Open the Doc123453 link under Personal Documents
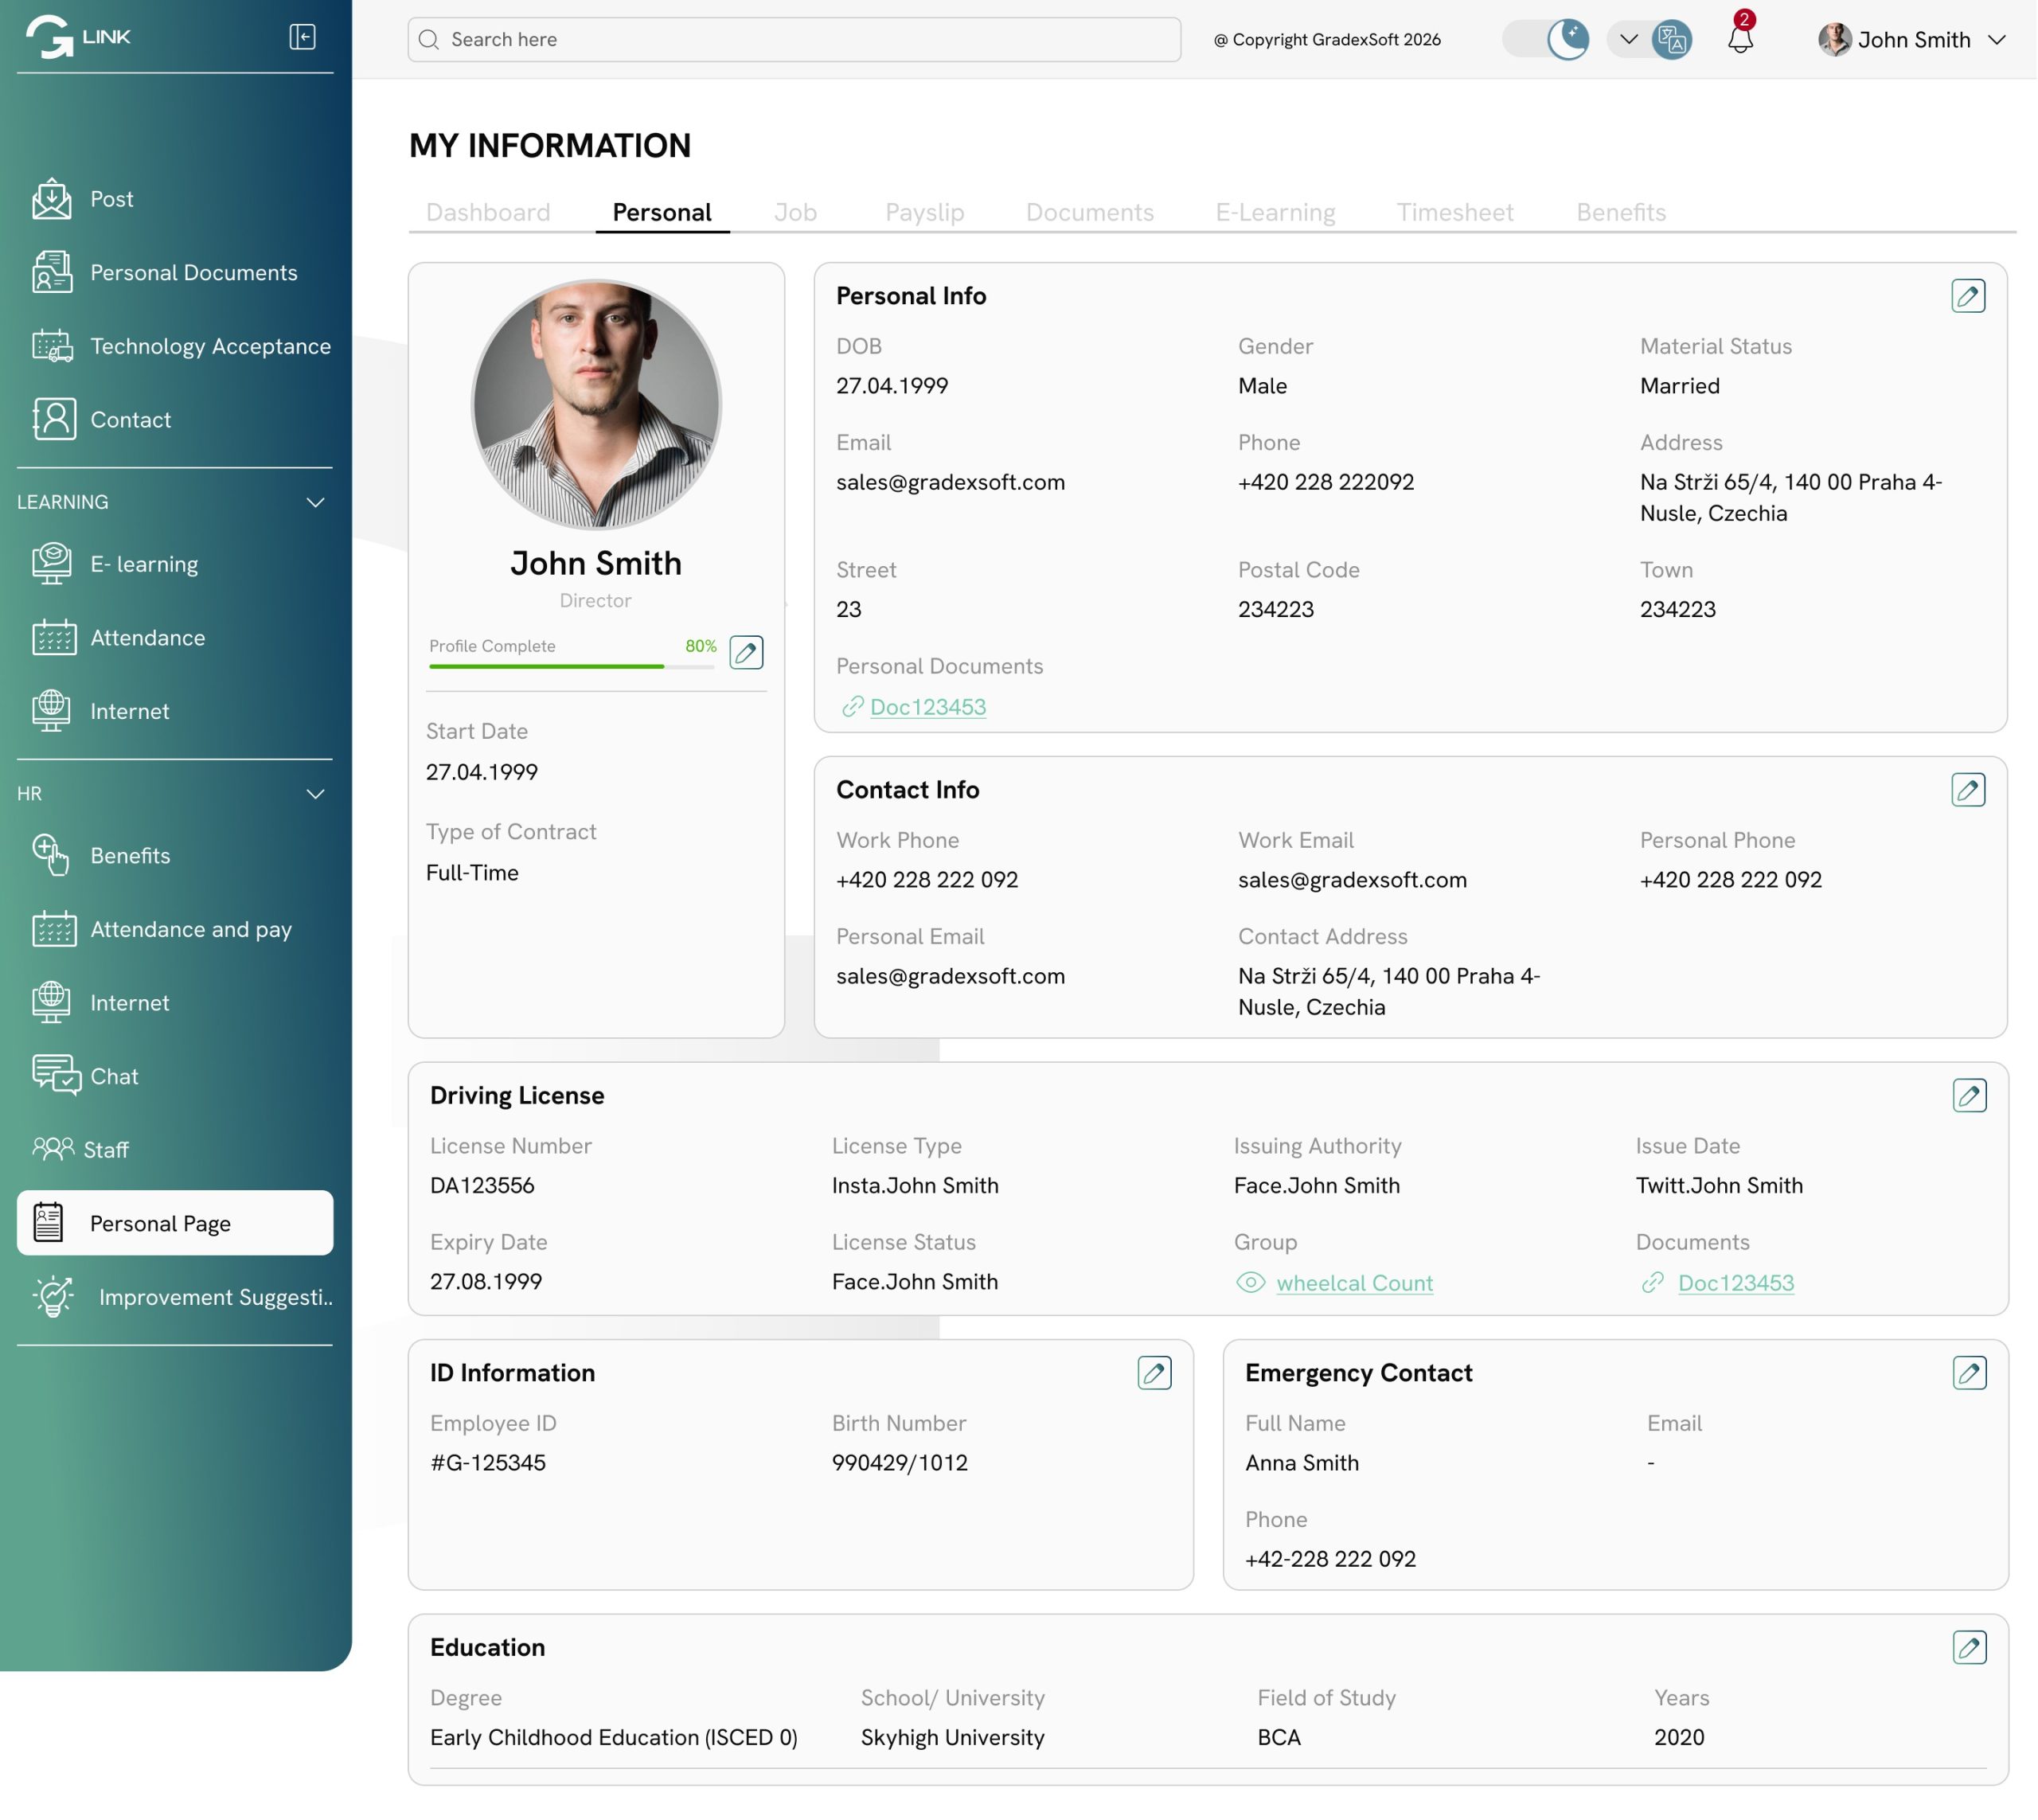 927,707
